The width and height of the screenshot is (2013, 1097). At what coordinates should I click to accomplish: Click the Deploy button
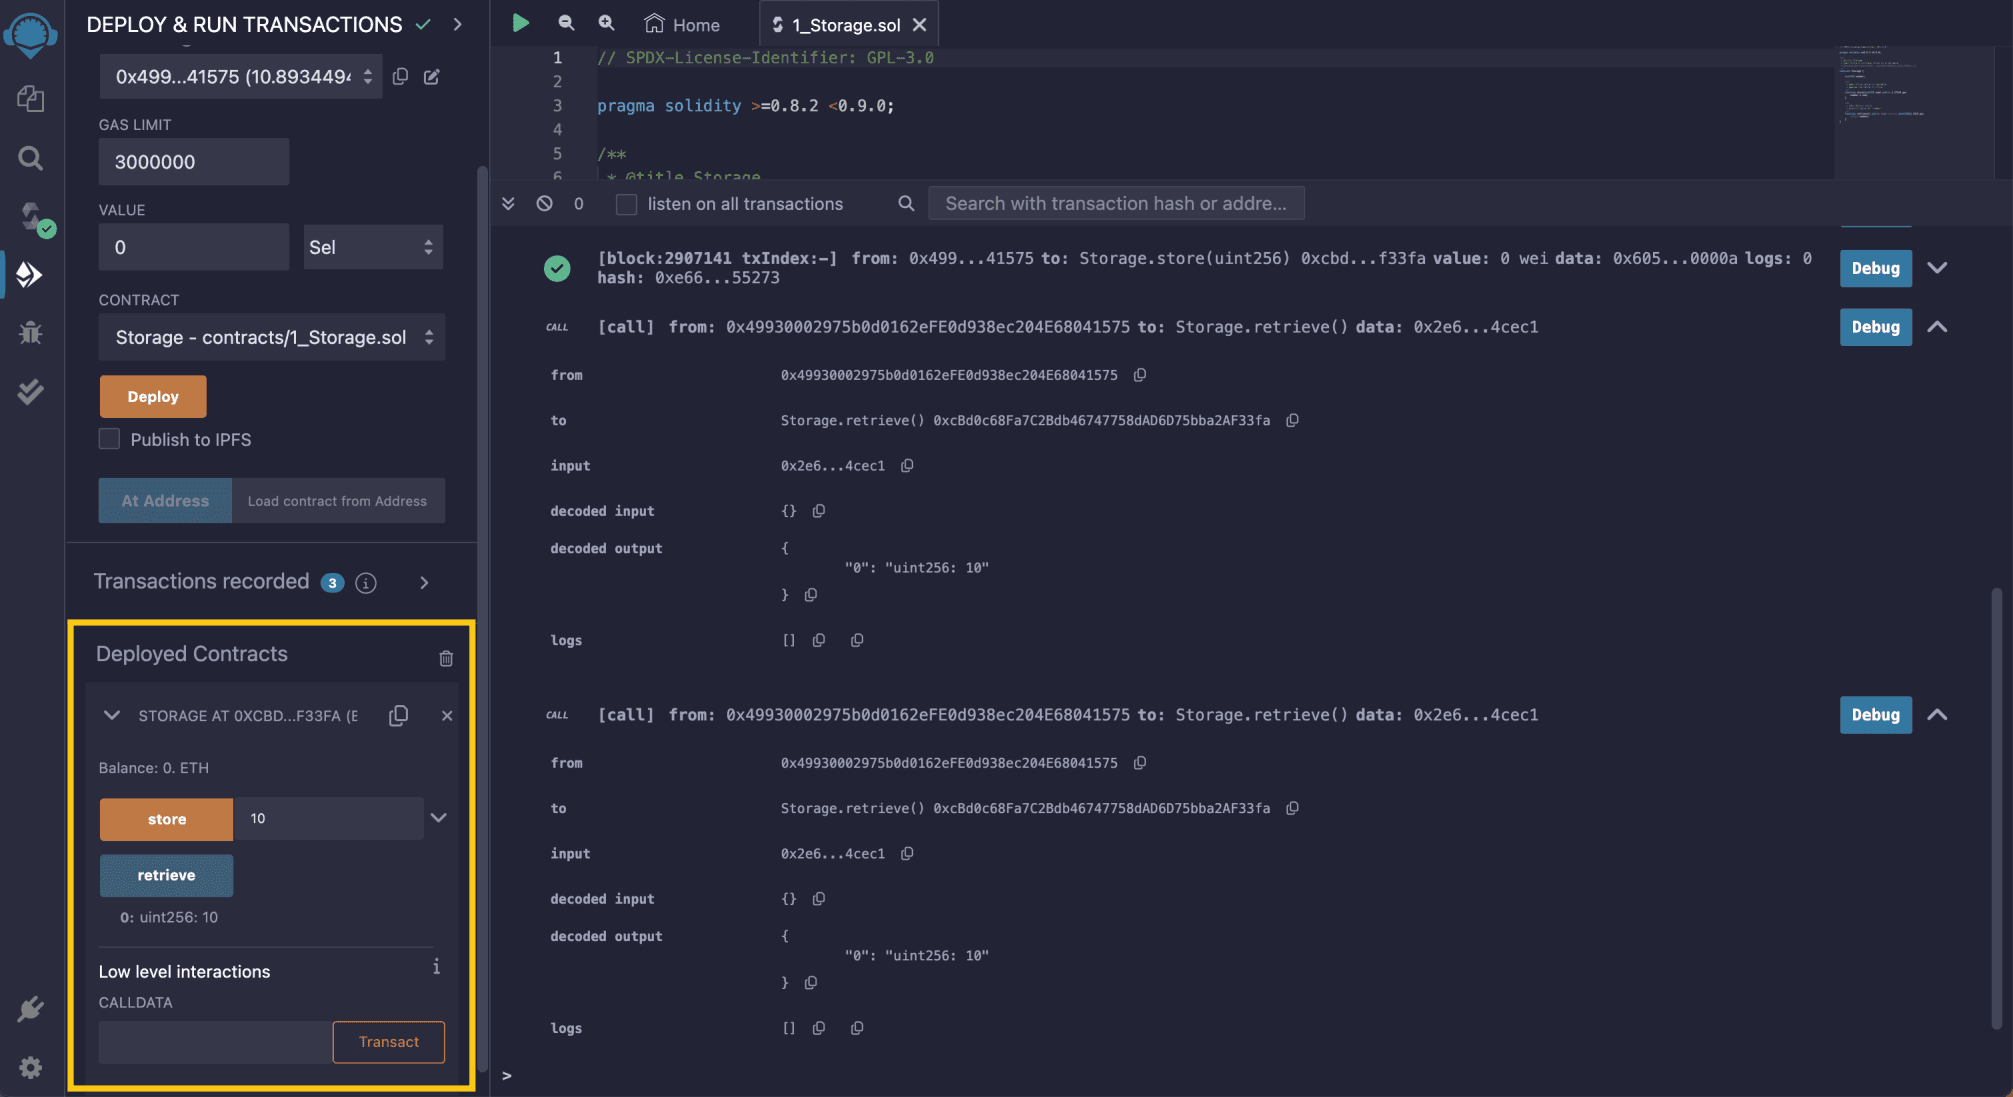tap(153, 396)
